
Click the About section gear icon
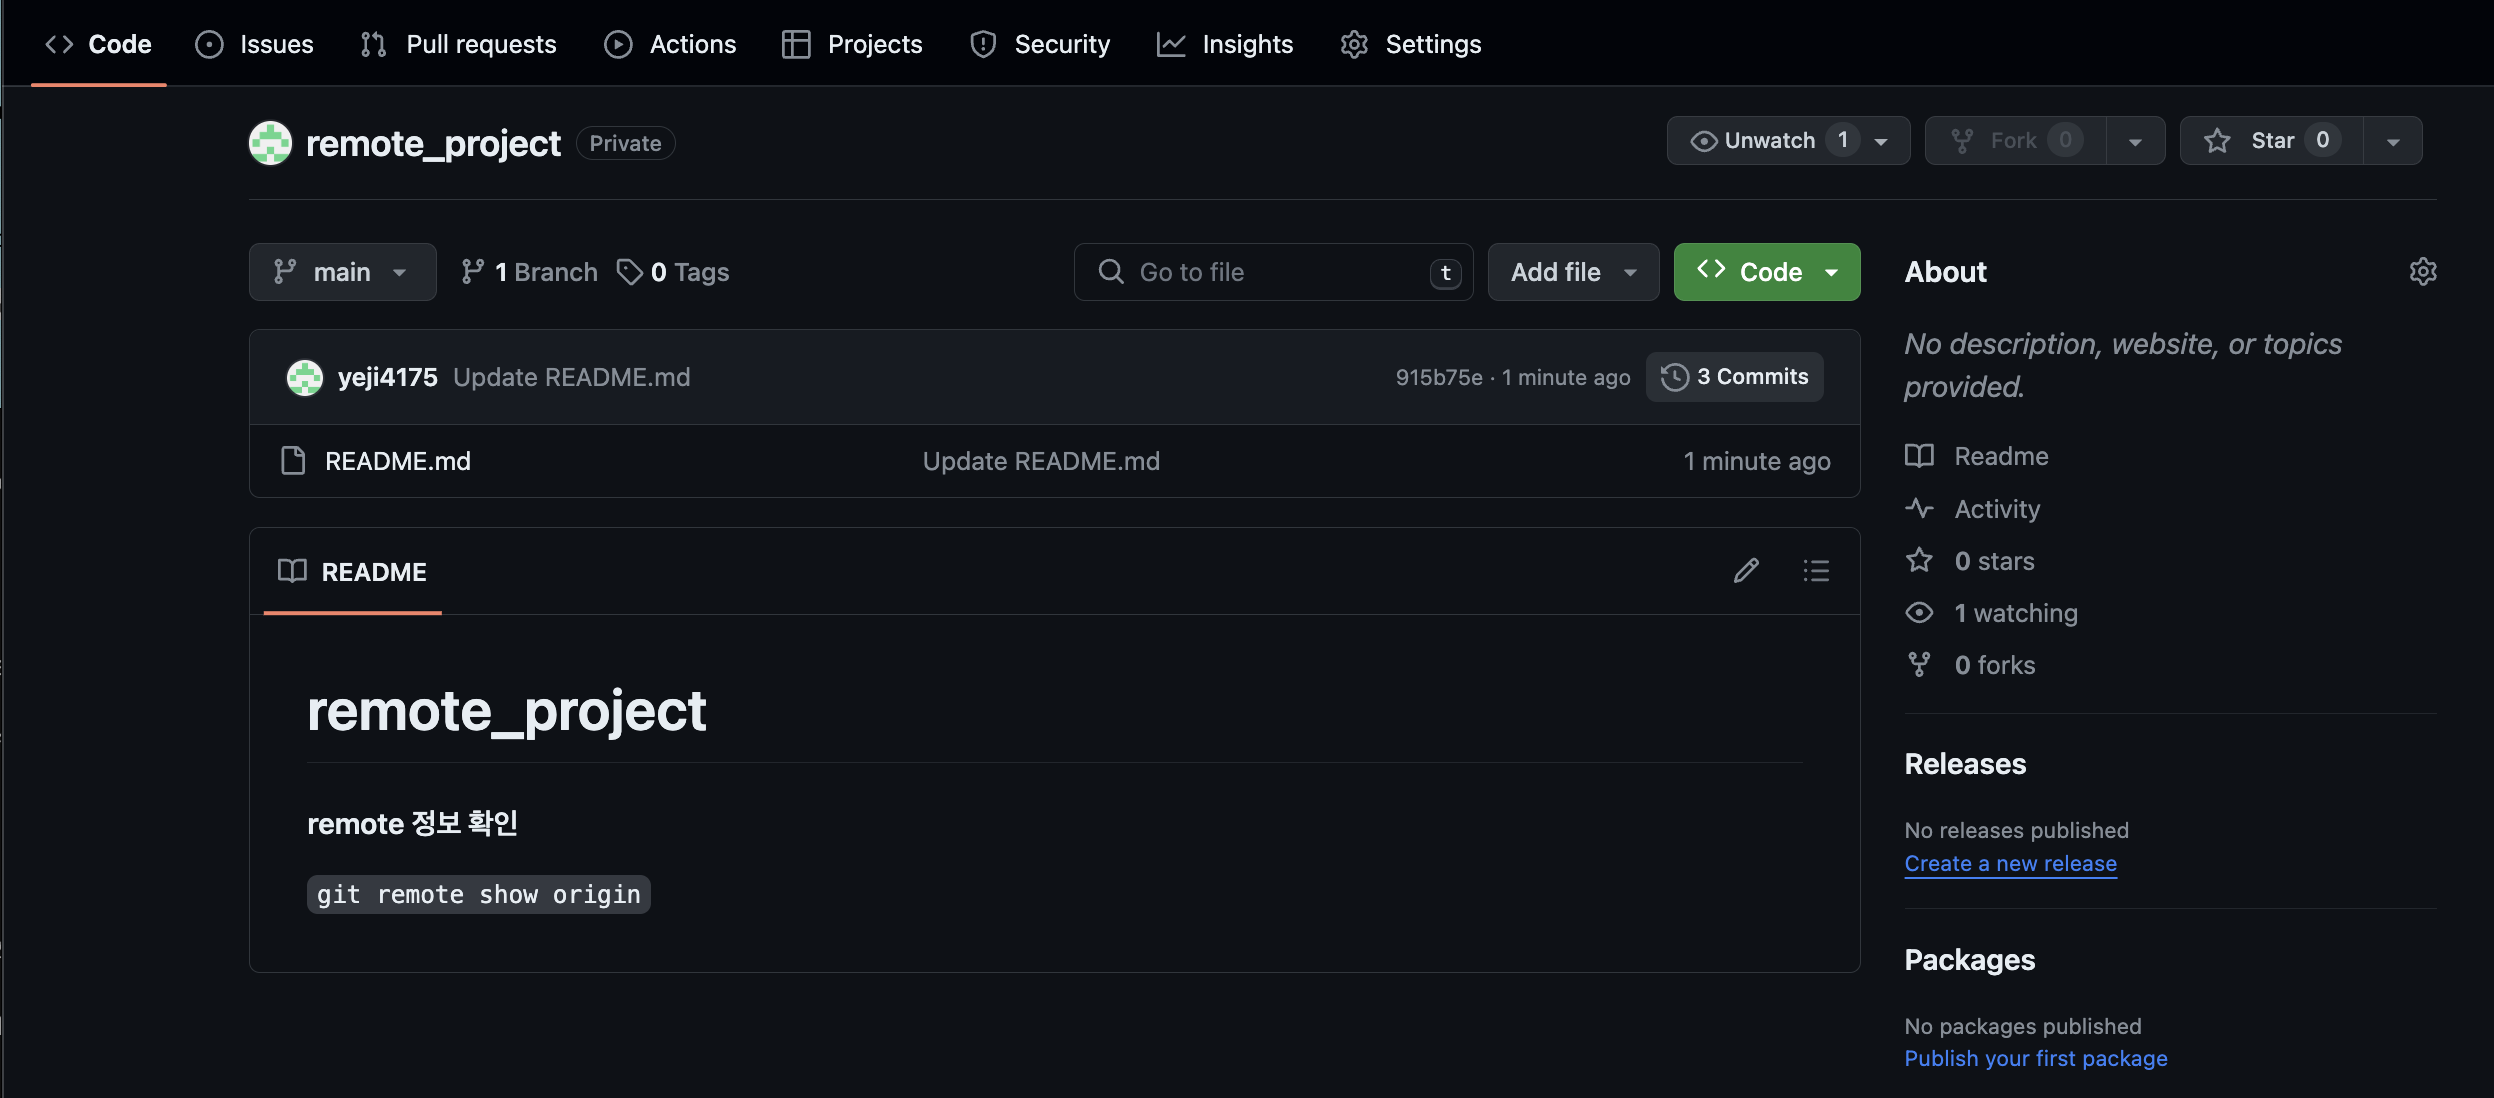click(2422, 272)
